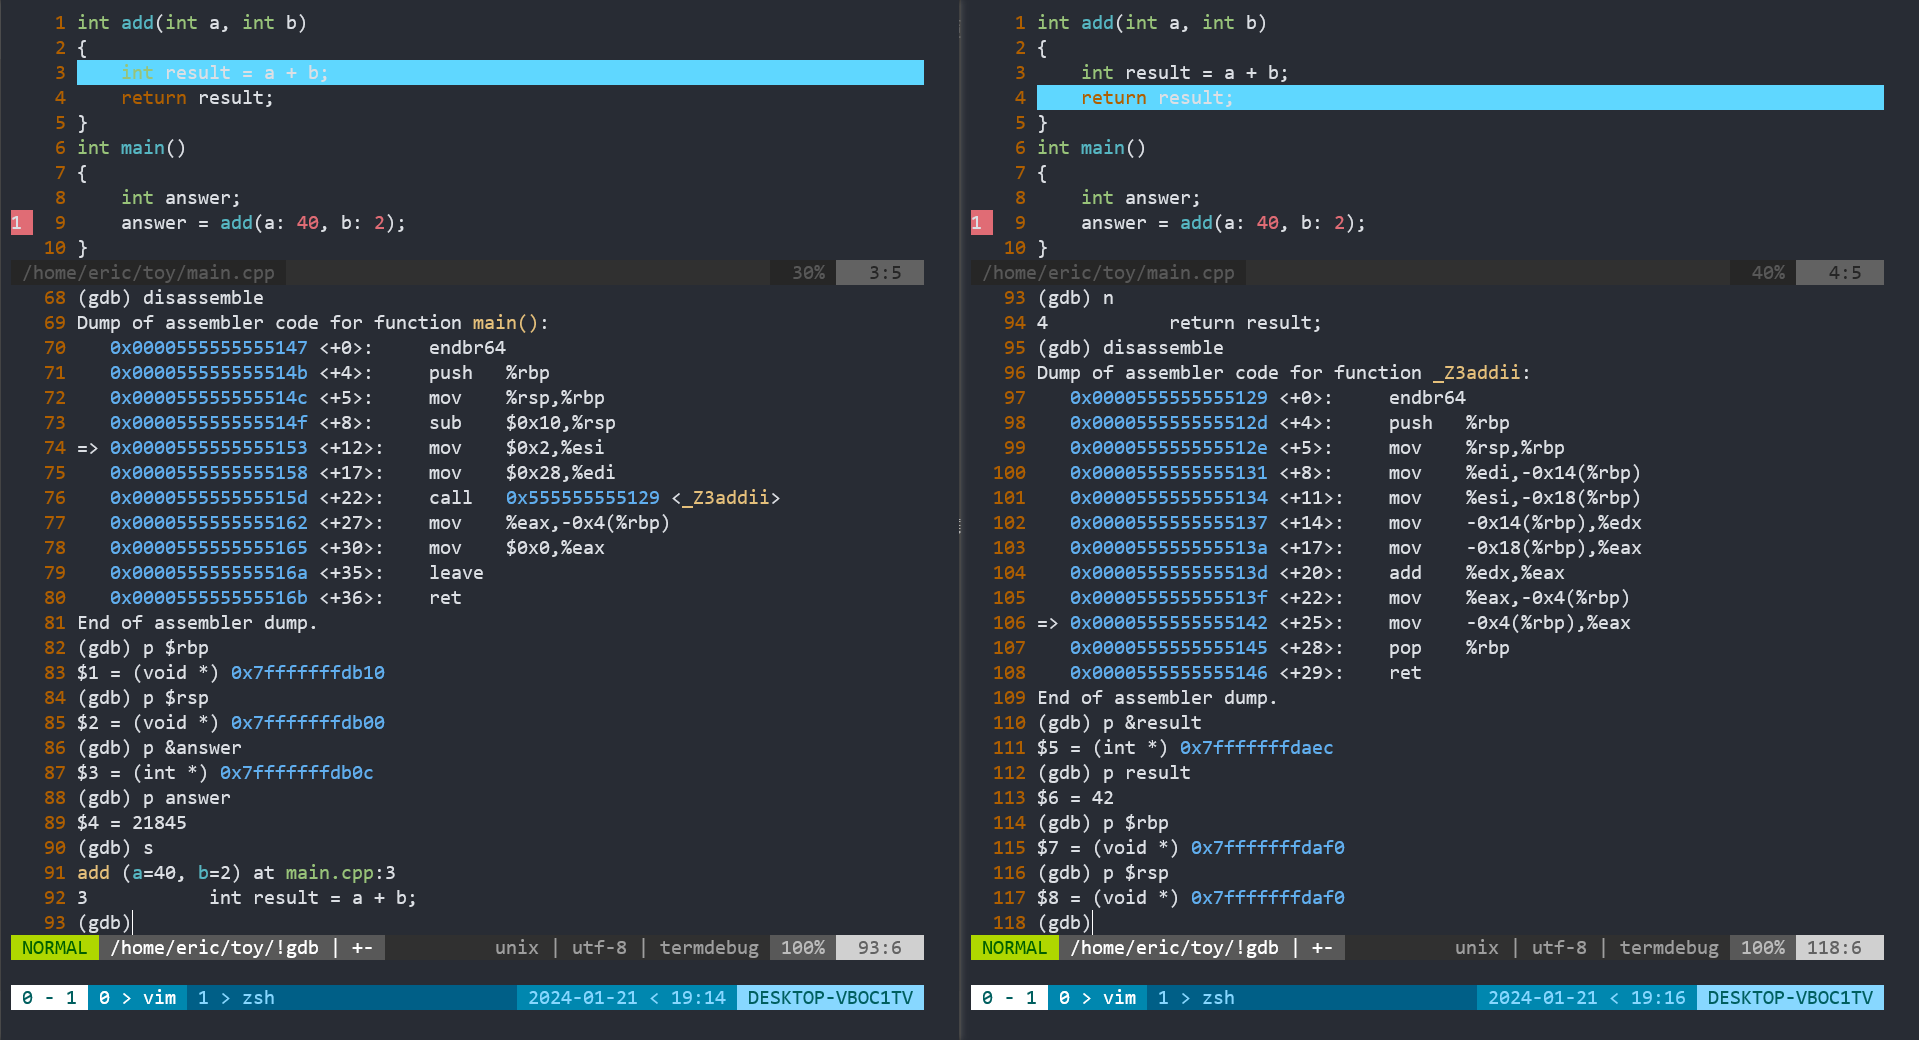Click the '$3 = (int *) 0x7fffffffdb0c' output

pos(225,773)
